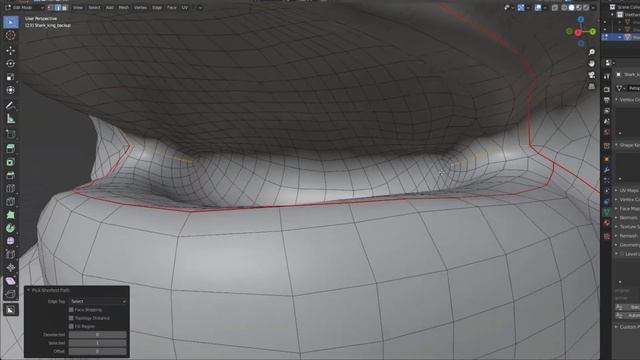Check the Face Stepping checkbox
The height and width of the screenshot is (360, 640).
pyautogui.click(x=71, y=310)
